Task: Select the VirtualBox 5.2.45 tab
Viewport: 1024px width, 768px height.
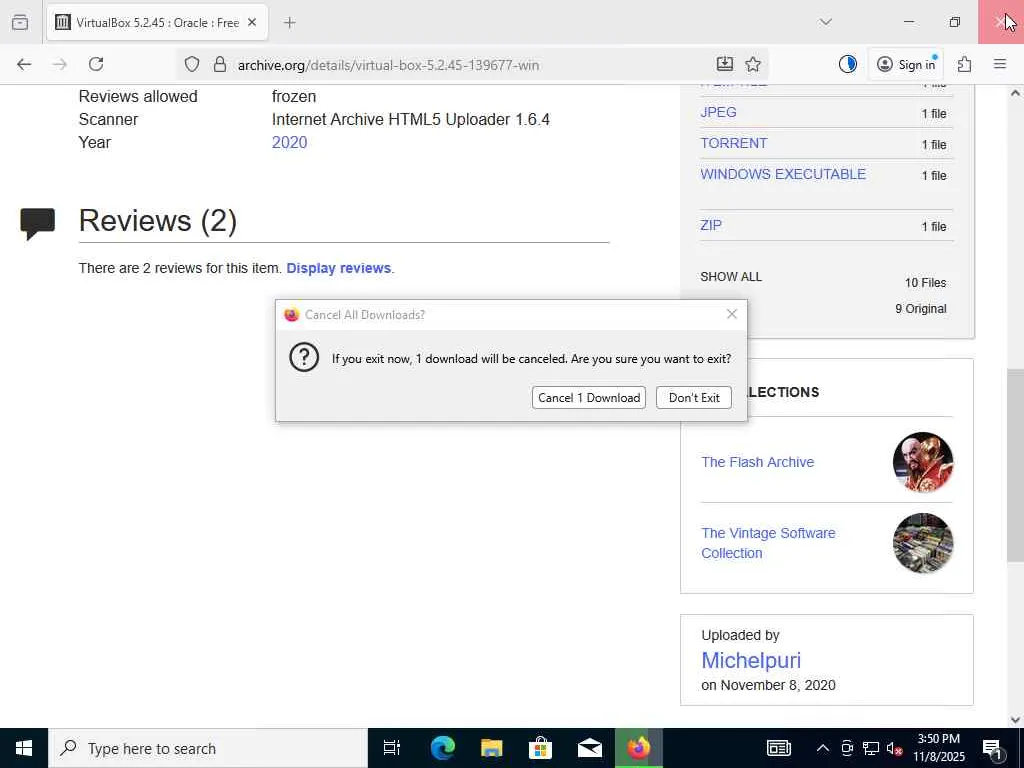Action: [157, 23]
